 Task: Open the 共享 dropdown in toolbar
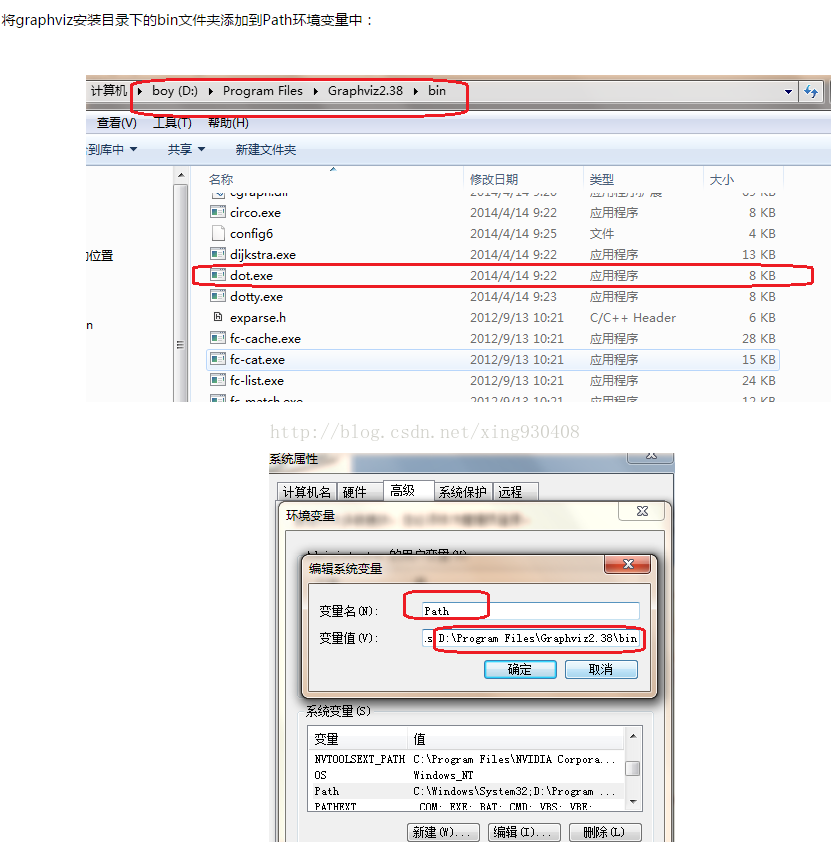click(x=186, y=149)
